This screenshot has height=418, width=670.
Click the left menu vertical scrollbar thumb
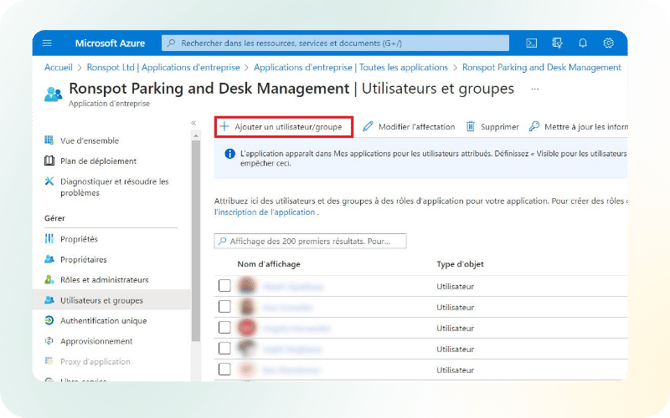point(196,240)
